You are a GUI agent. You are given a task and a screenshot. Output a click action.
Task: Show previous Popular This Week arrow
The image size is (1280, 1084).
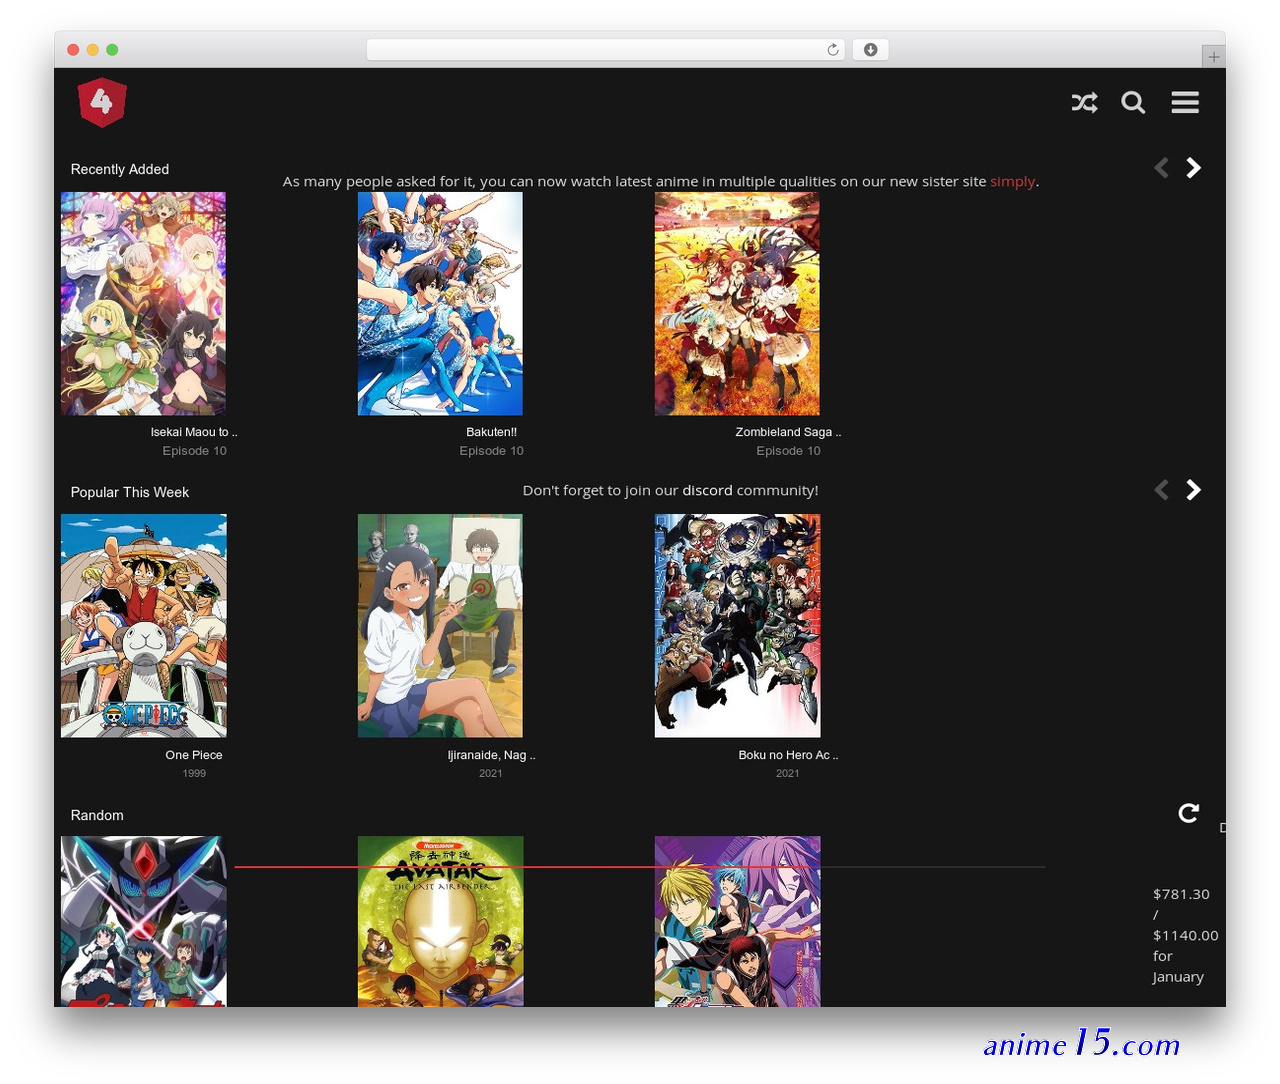[1161, 490]
